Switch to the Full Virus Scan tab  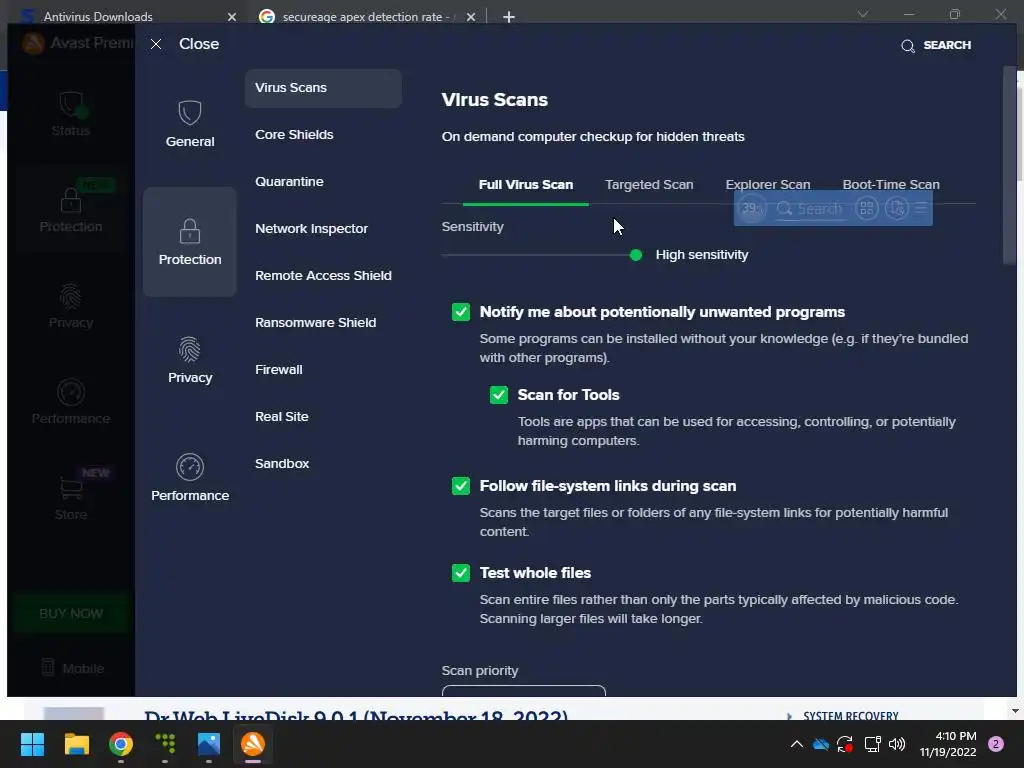click(526, 185)
